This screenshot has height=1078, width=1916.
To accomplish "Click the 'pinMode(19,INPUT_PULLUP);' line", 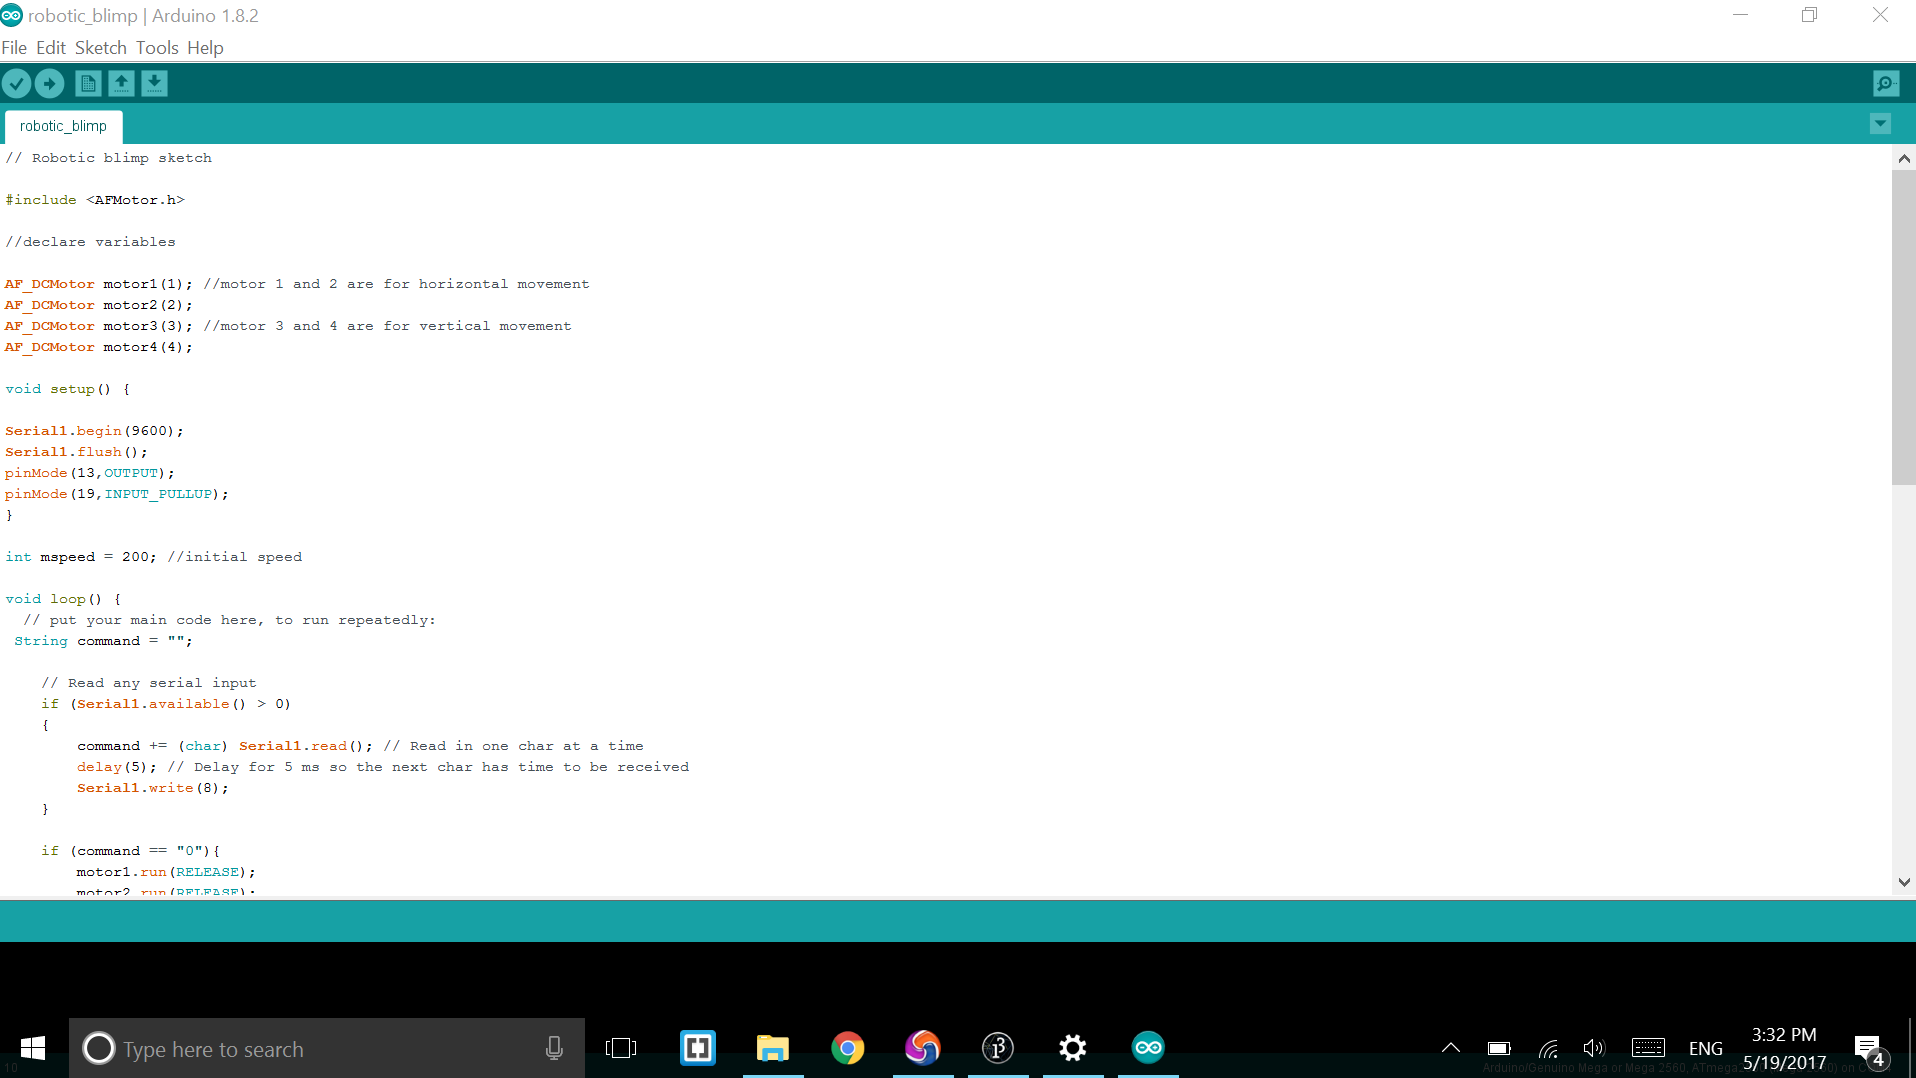I will tap(117, 494).
